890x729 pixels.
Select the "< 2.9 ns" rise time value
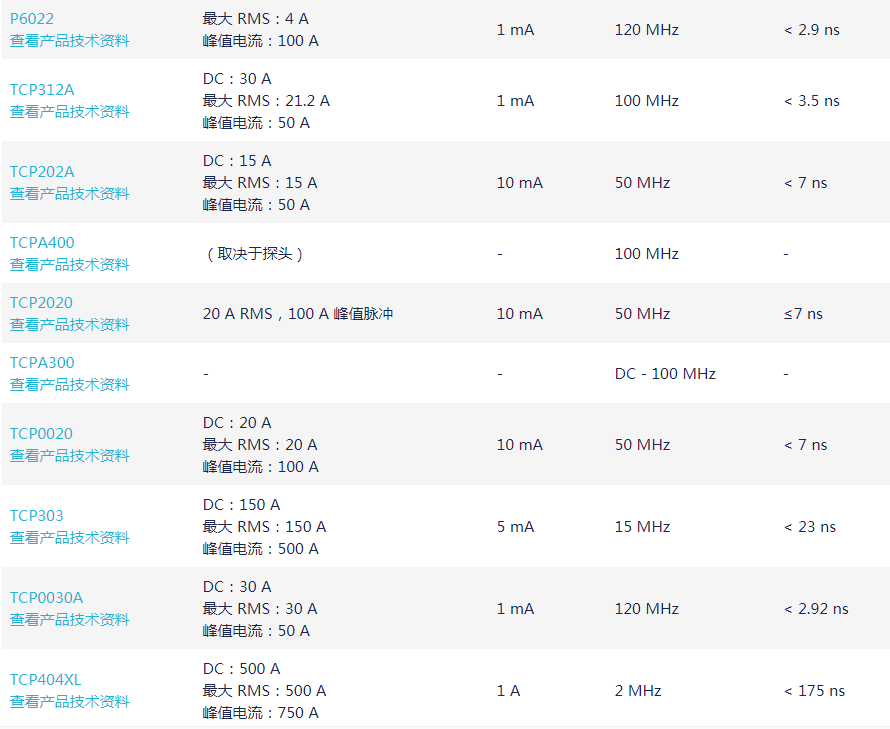click(x=812, y=30)
